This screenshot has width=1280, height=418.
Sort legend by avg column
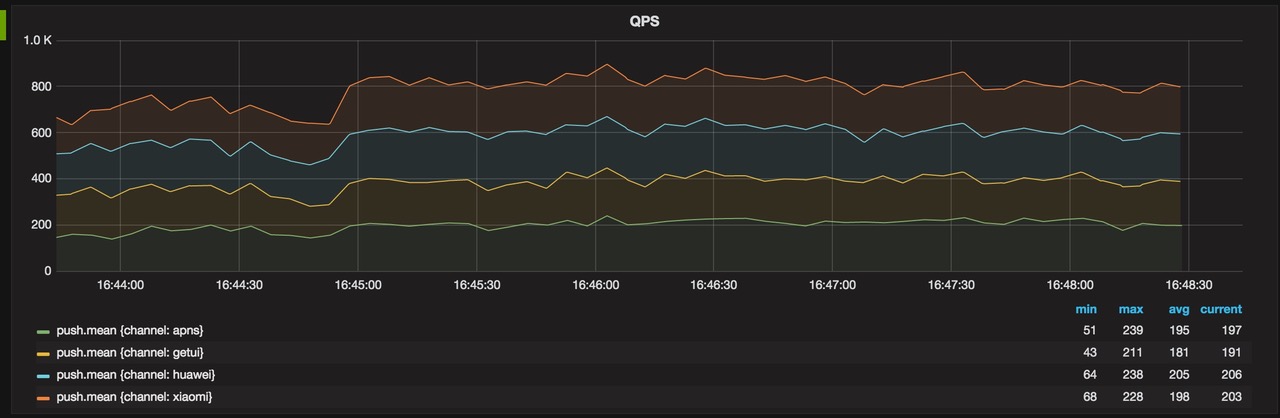[x=1179, y=309]
